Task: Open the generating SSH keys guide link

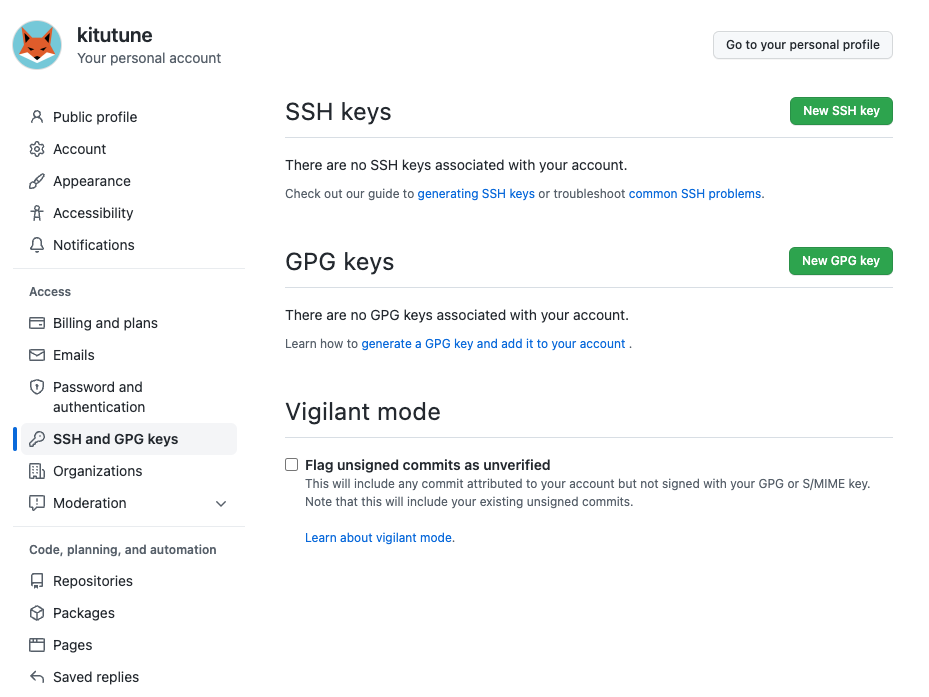Action: [476, 193]
